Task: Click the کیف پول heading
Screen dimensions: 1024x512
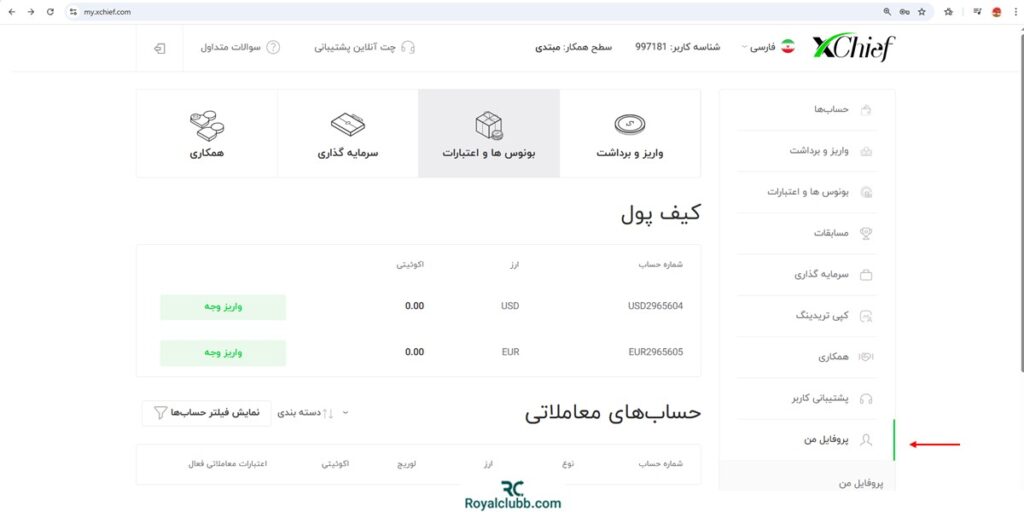Action: [660, 214]
